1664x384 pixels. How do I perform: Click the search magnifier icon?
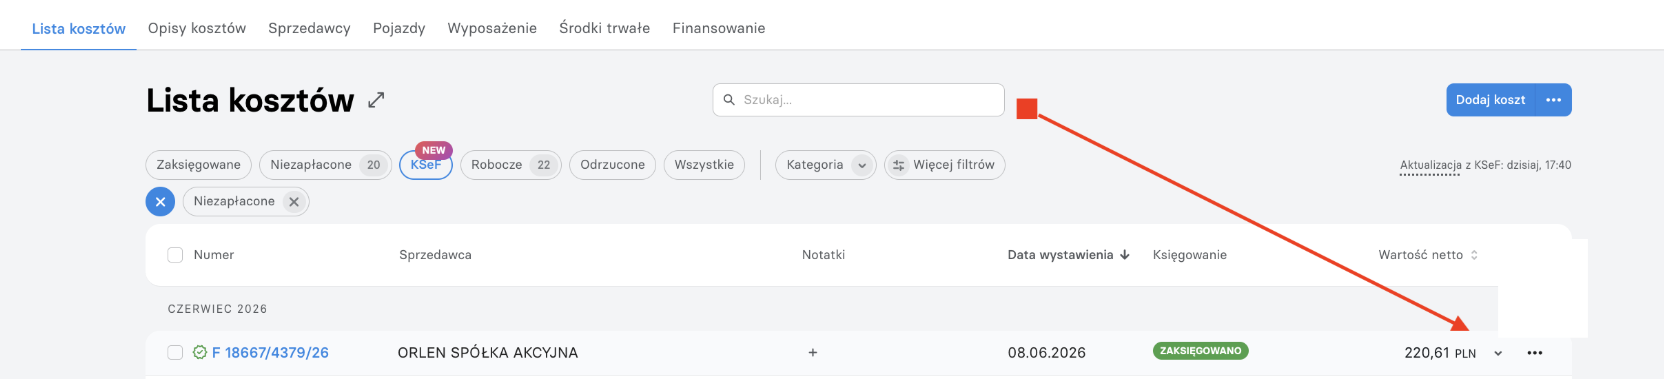pyautogui.click(x=729, y=100)
